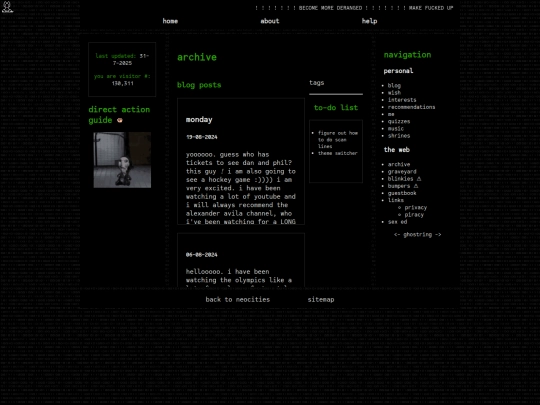Open the recommendations link
This screenshot has height=405, width=540.
click(x=411, y=107)
